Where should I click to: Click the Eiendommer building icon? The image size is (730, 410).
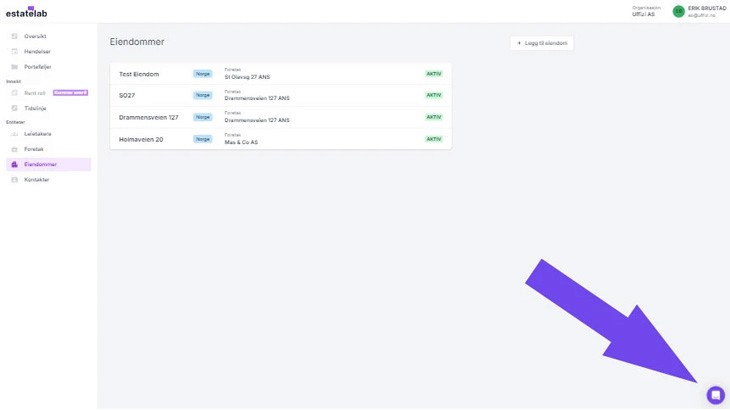coord(14,165)
